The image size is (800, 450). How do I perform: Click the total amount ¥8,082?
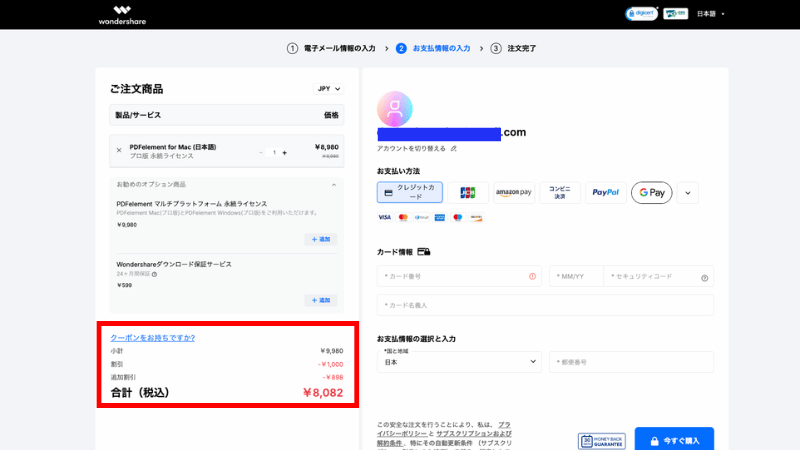[x=323, y=392]
